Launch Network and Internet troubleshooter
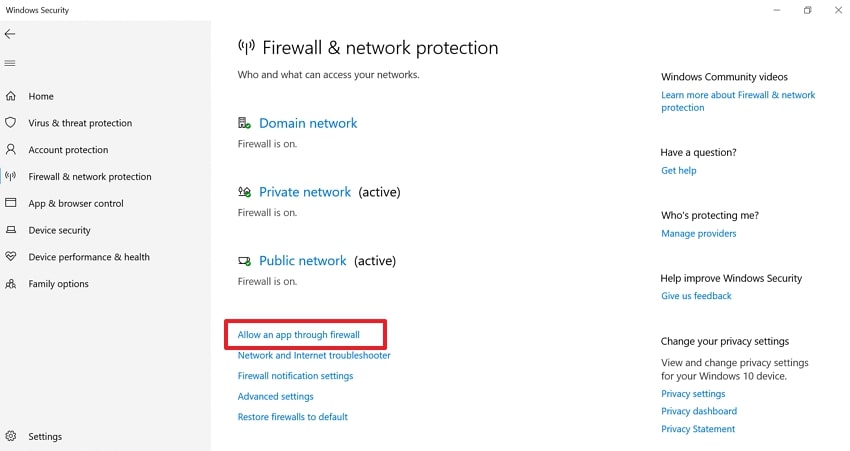850x451 pixels. (314, 355)
